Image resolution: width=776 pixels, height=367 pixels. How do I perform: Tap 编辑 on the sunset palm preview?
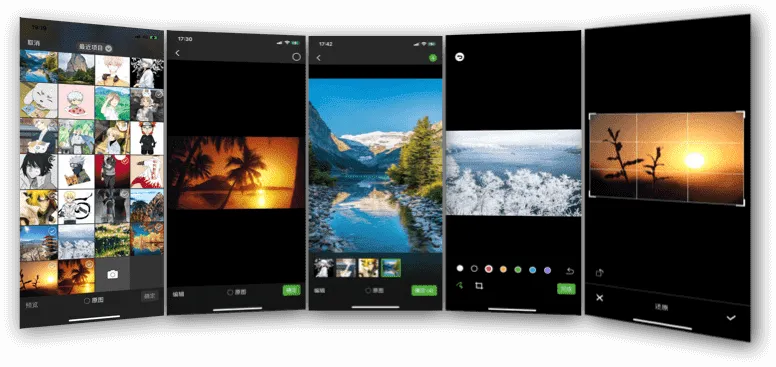[178, 294]
